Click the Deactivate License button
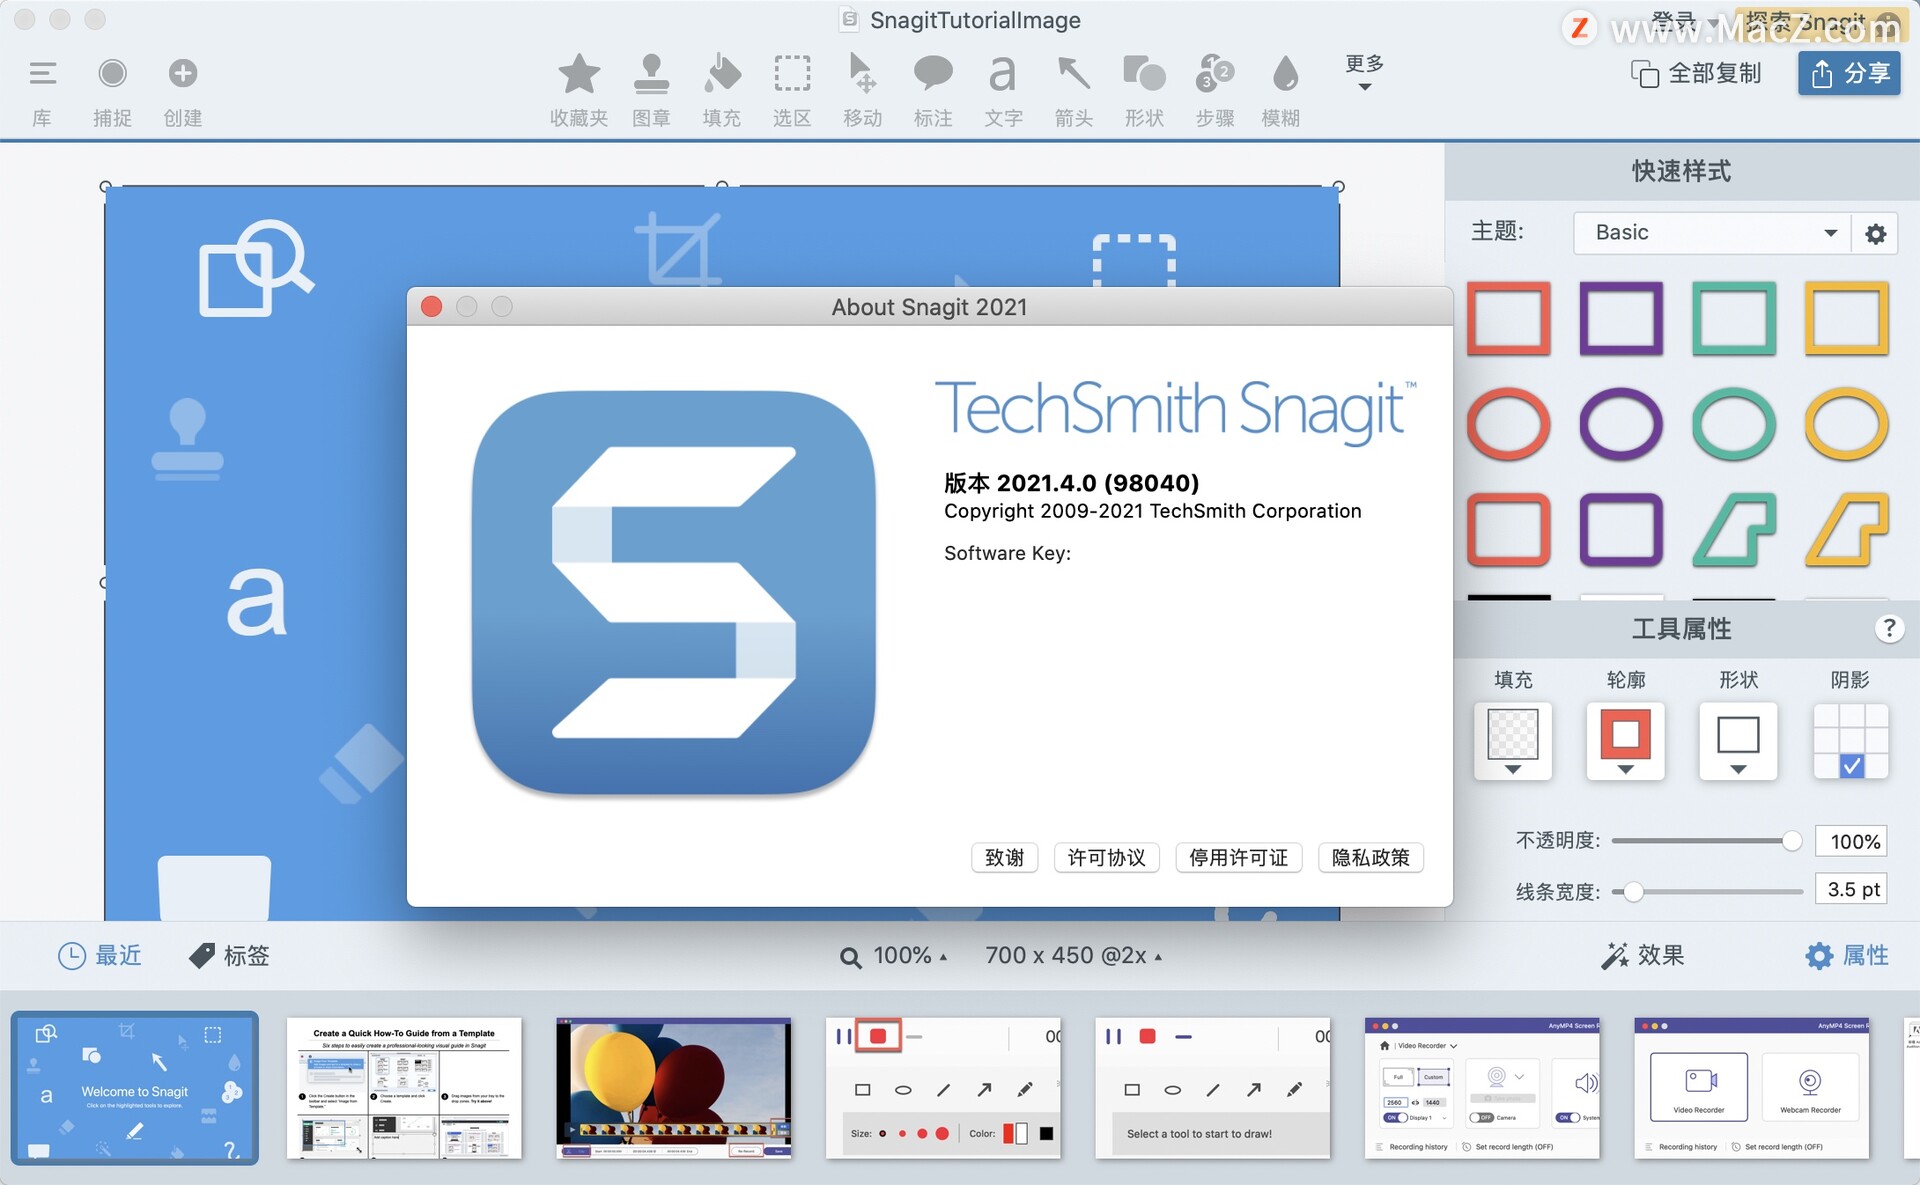 (x=1238, y=857)
